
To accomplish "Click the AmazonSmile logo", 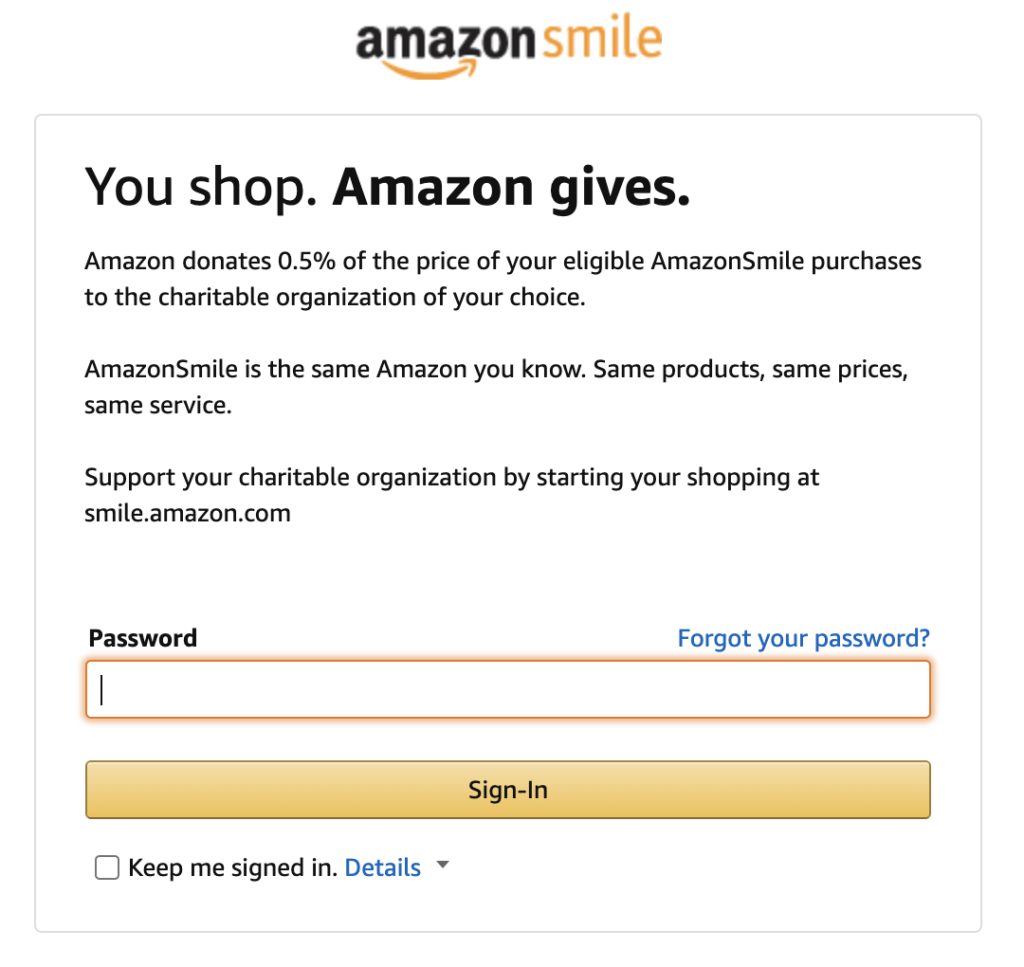I will [508, 45].
